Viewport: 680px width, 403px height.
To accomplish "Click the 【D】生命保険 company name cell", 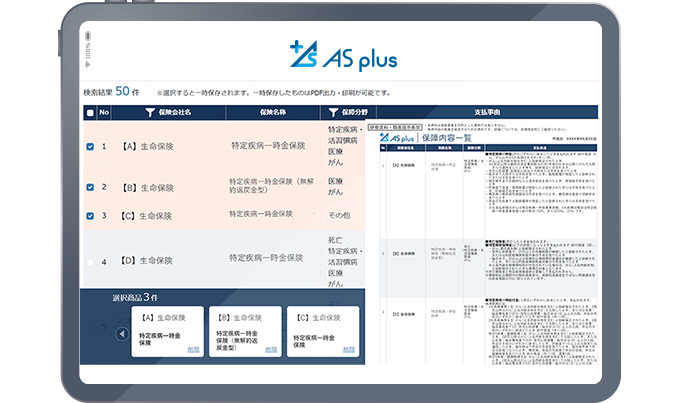I will pos(147,263).
